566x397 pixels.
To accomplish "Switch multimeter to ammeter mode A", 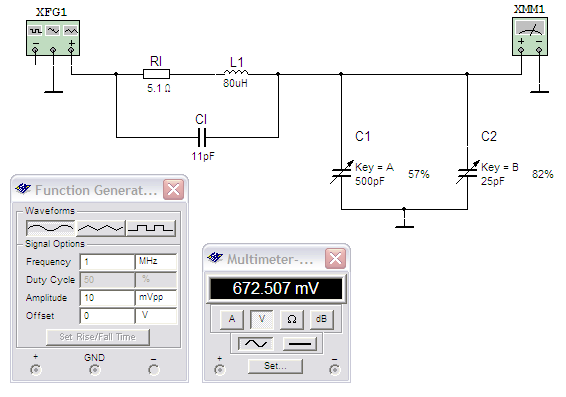I will click(x=232, y=319).
